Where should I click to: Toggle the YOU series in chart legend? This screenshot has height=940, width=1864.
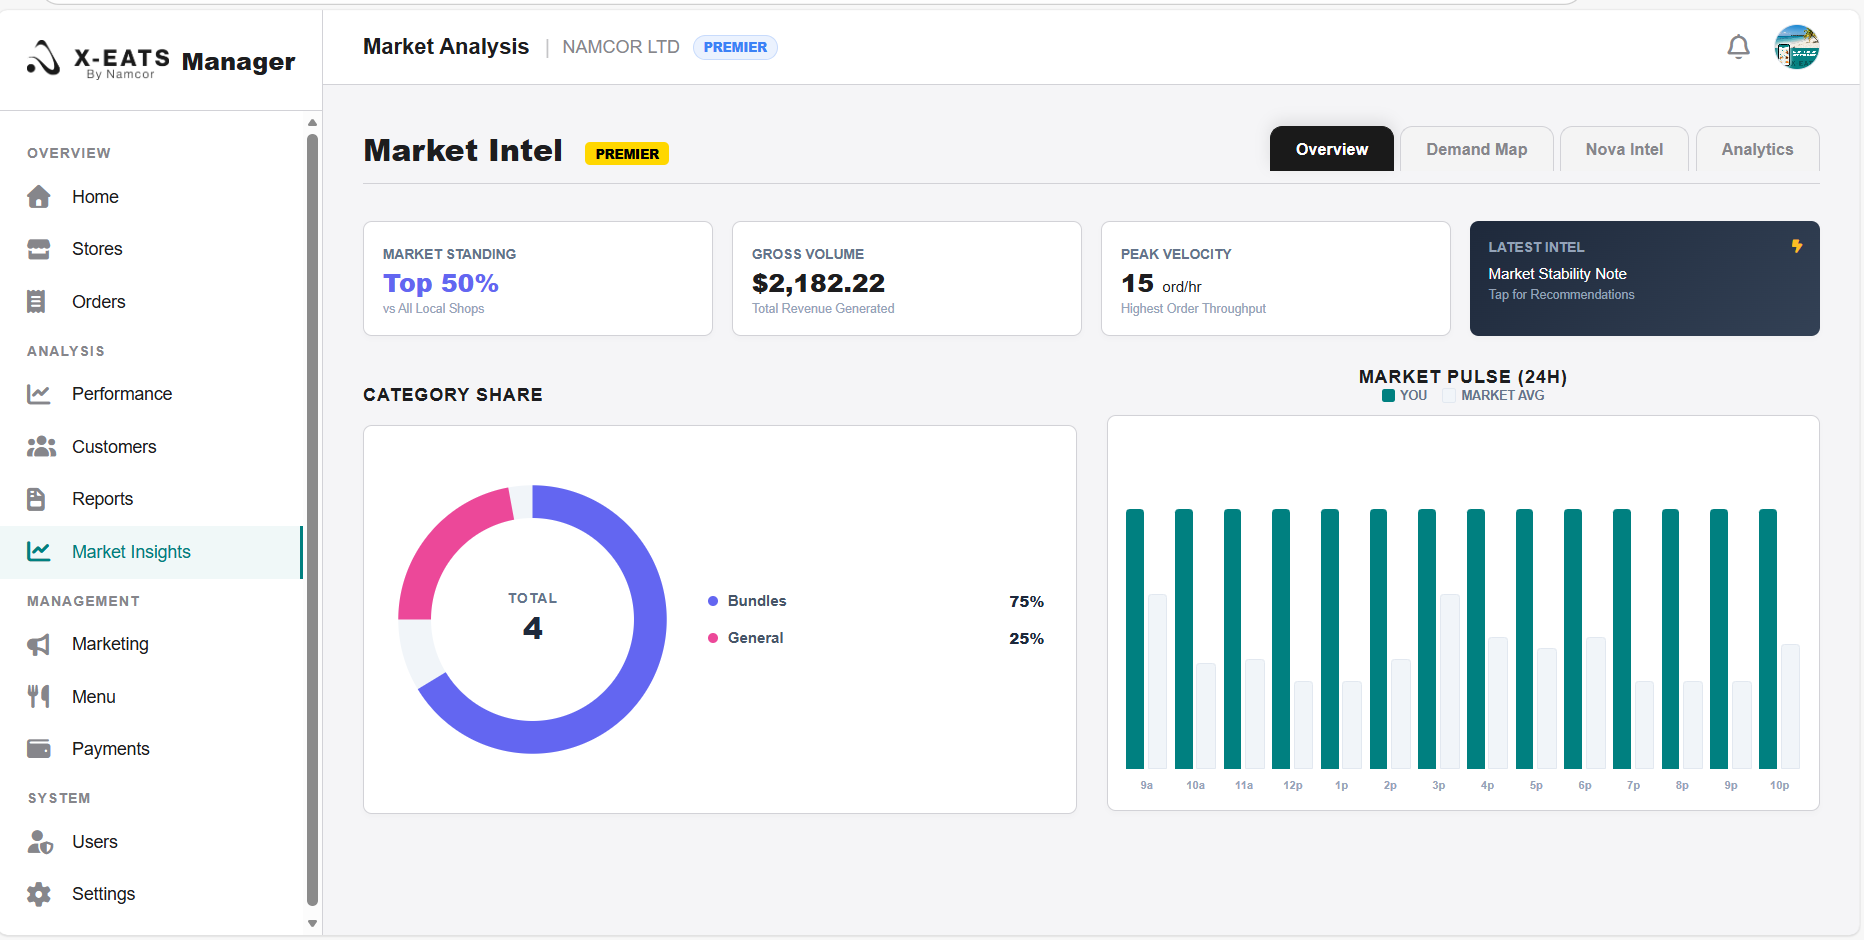click(1404, 396)
